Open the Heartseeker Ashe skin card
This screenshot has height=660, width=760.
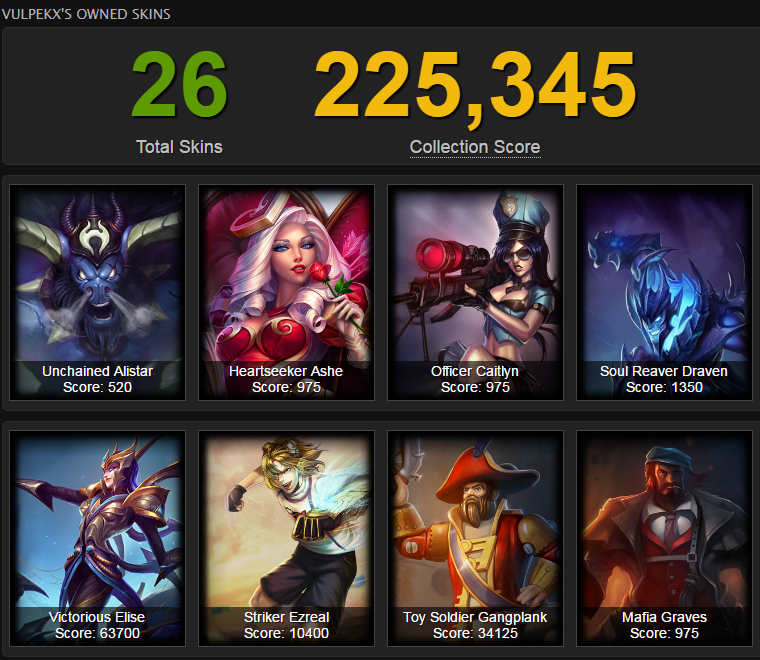286,292
